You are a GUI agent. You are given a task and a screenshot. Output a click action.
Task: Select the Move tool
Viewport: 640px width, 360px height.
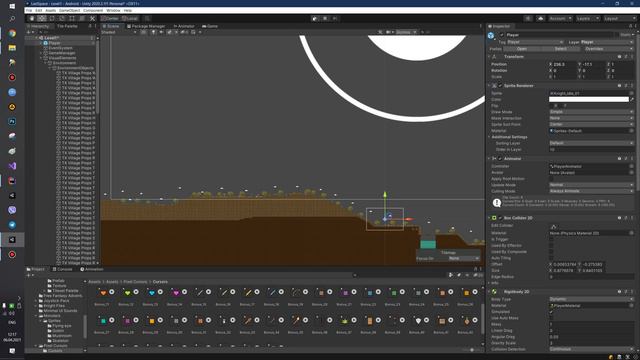tap(42, 18)
